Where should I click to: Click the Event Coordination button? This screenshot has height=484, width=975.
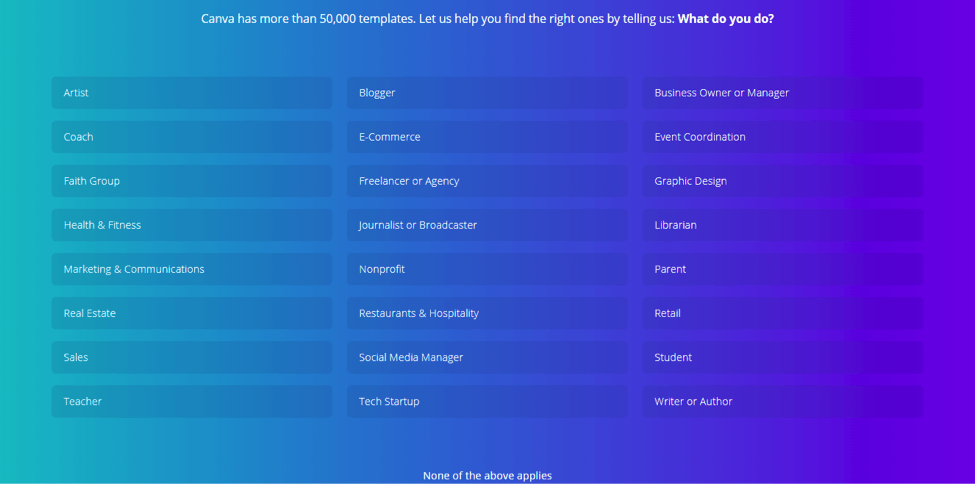tap(783, 137)
